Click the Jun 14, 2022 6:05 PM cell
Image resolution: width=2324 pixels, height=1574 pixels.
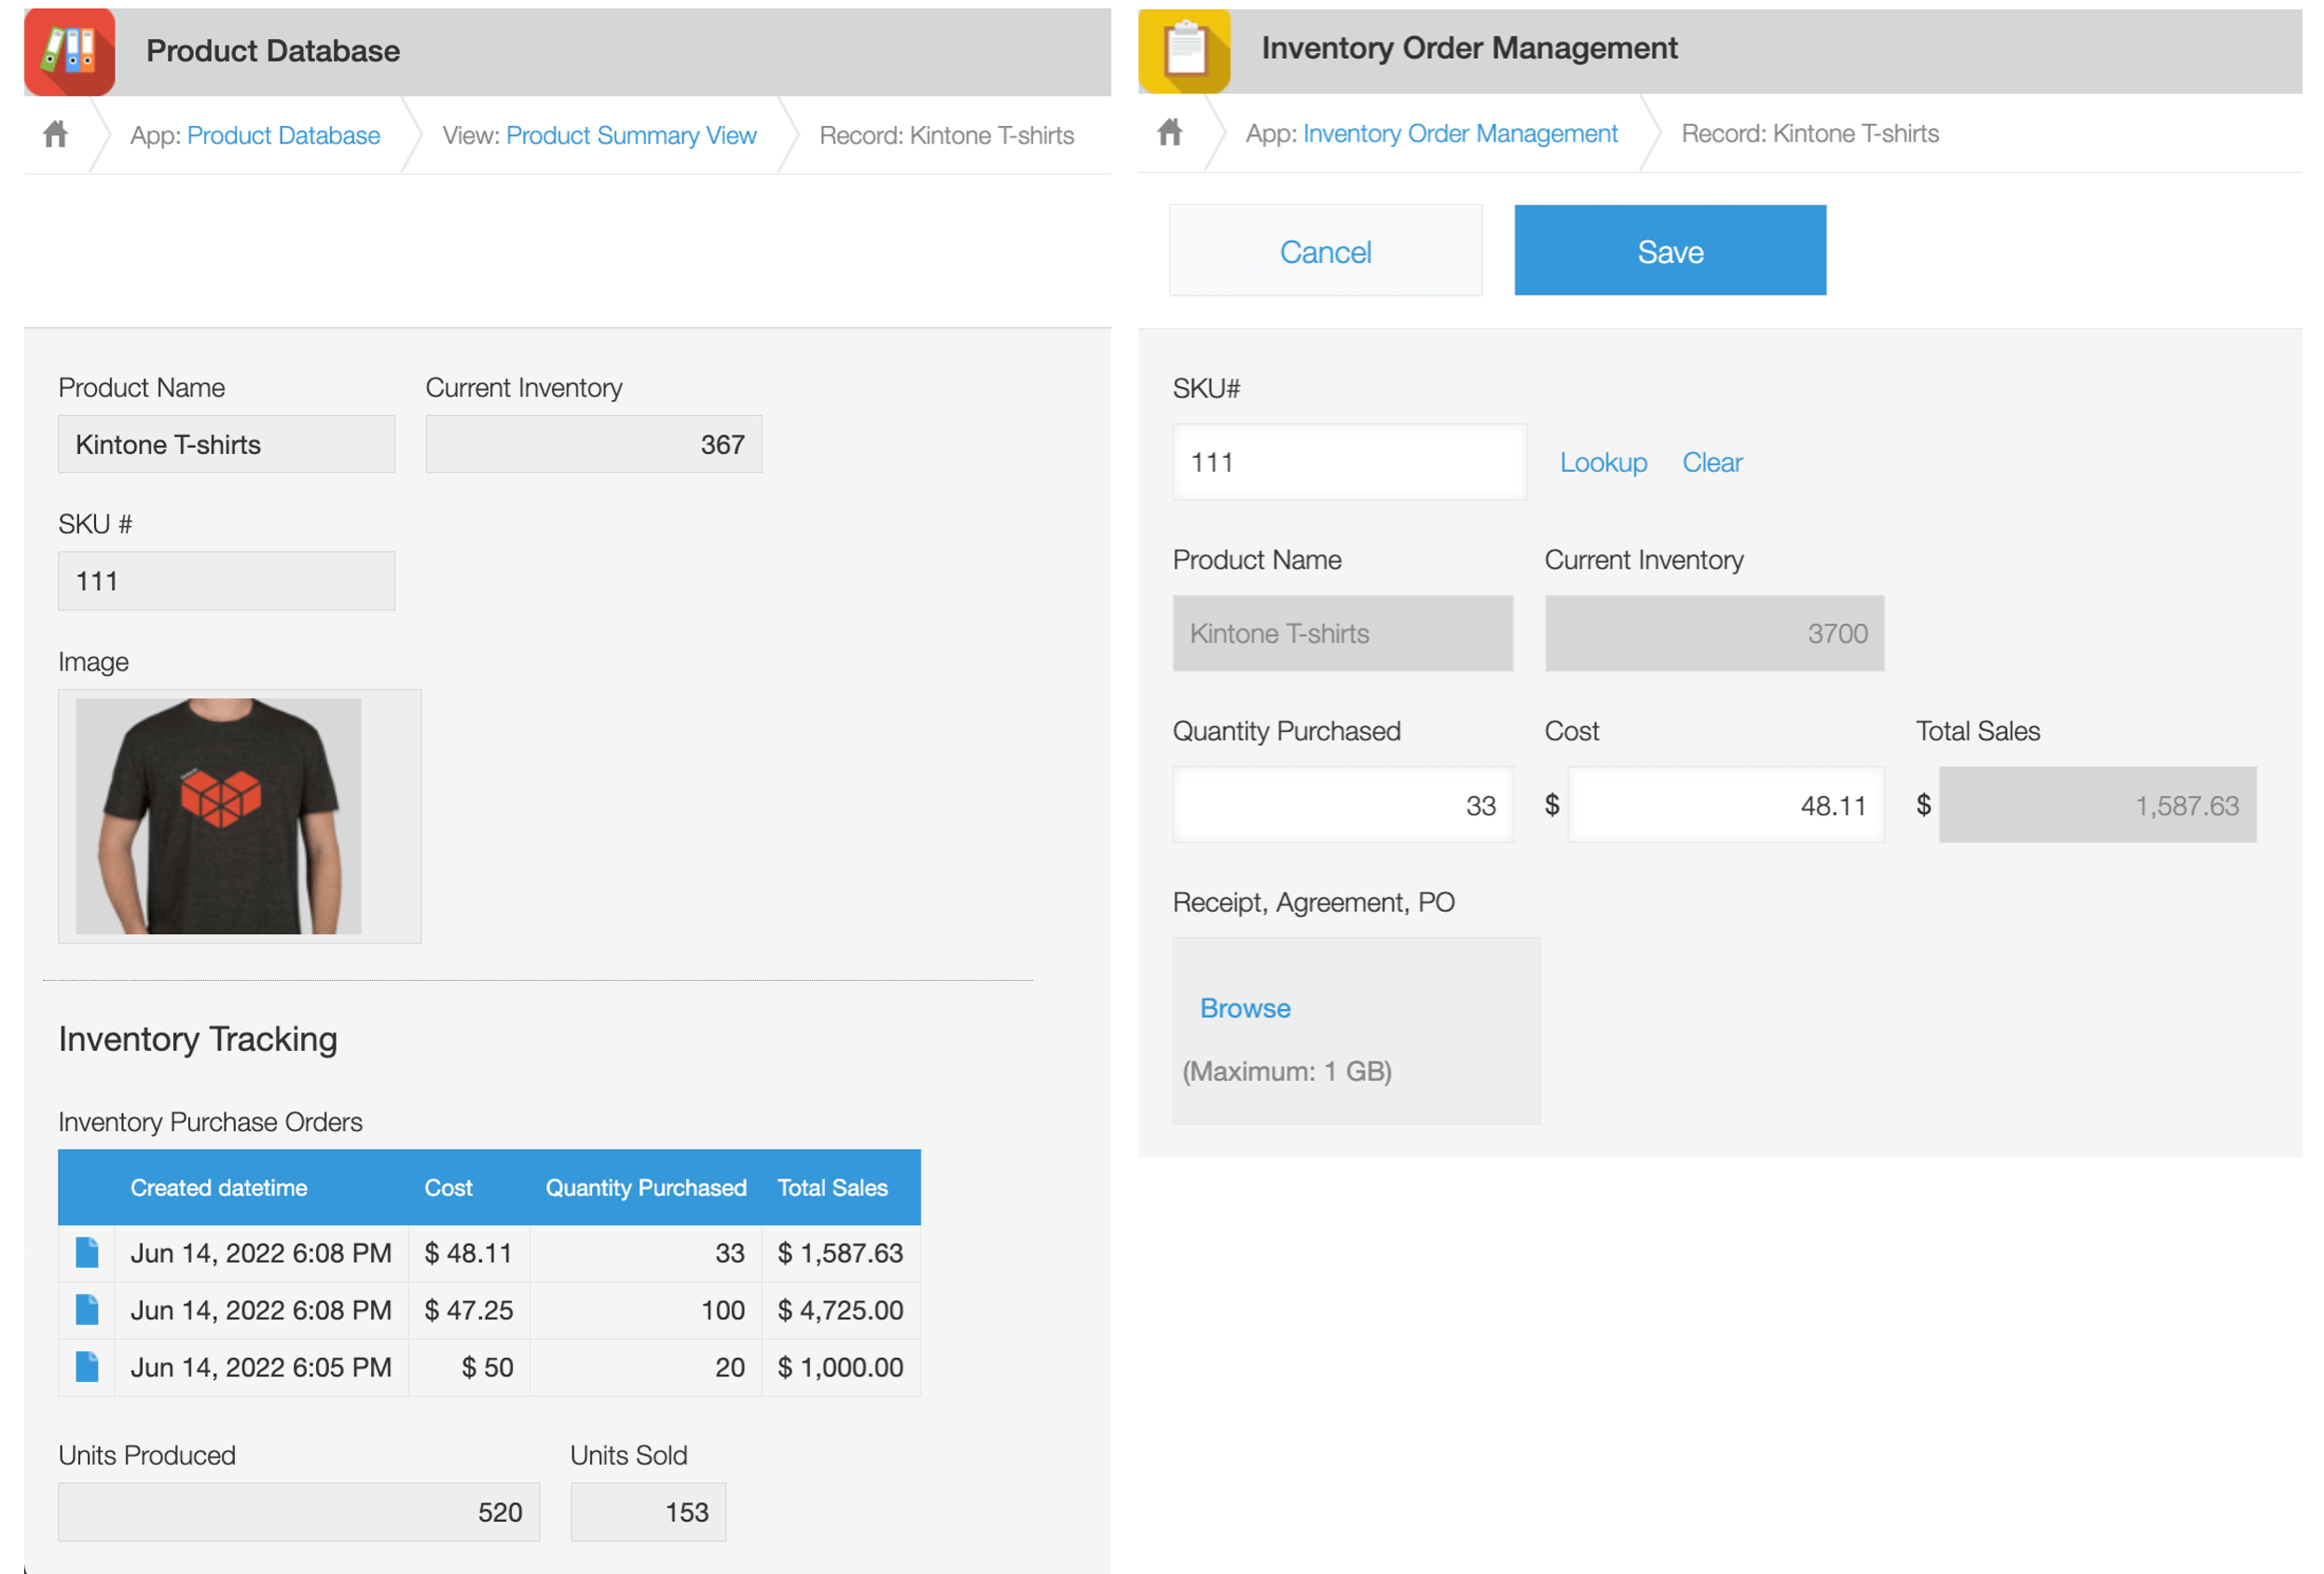261,1367
